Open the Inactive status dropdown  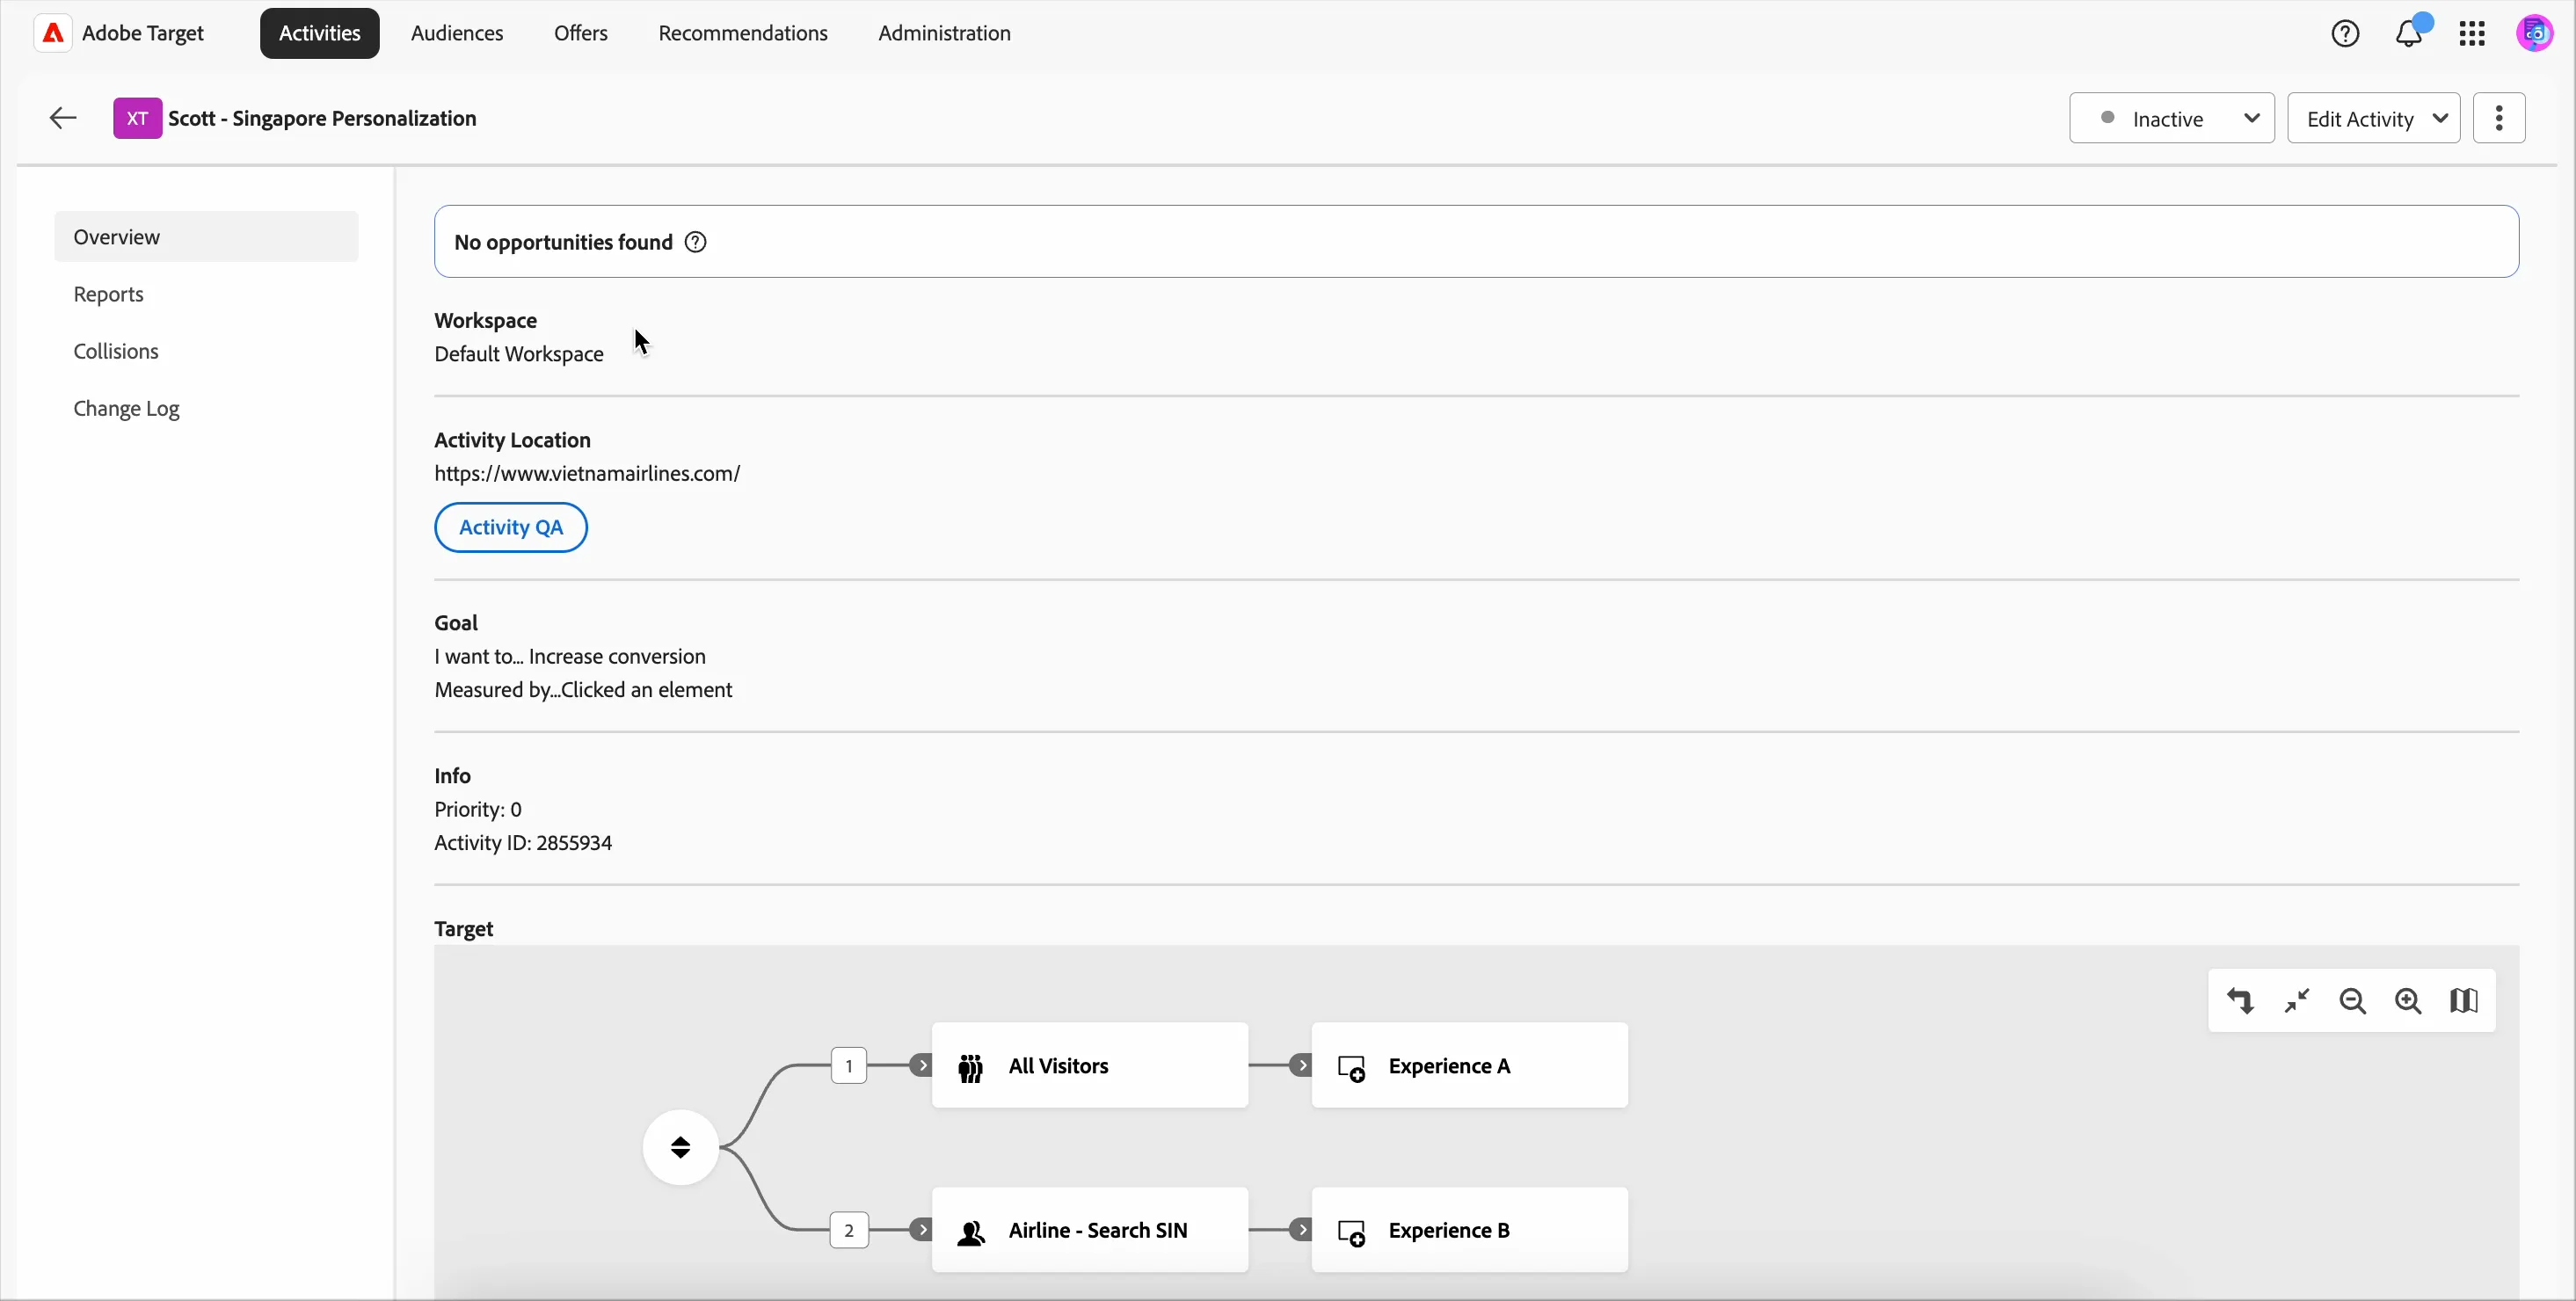(x=2172, y=118)
